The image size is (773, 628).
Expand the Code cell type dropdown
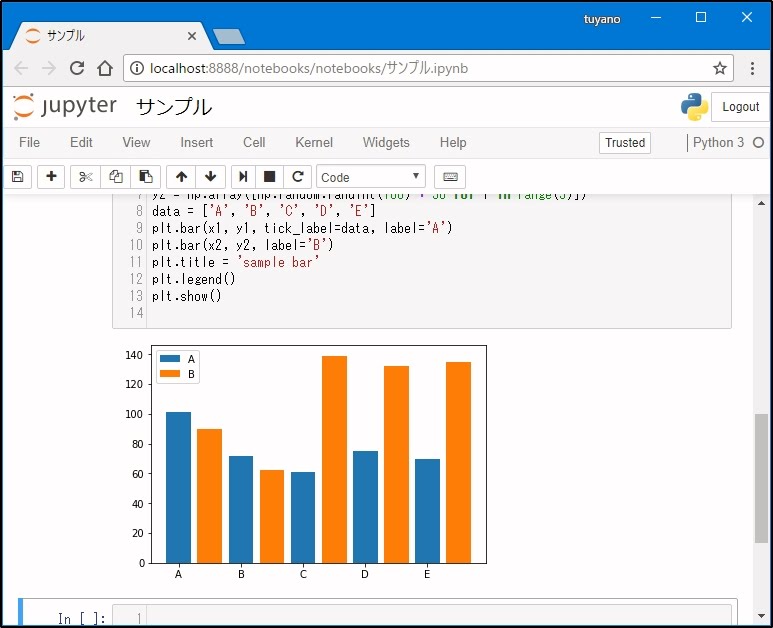[x=371, y=177]
